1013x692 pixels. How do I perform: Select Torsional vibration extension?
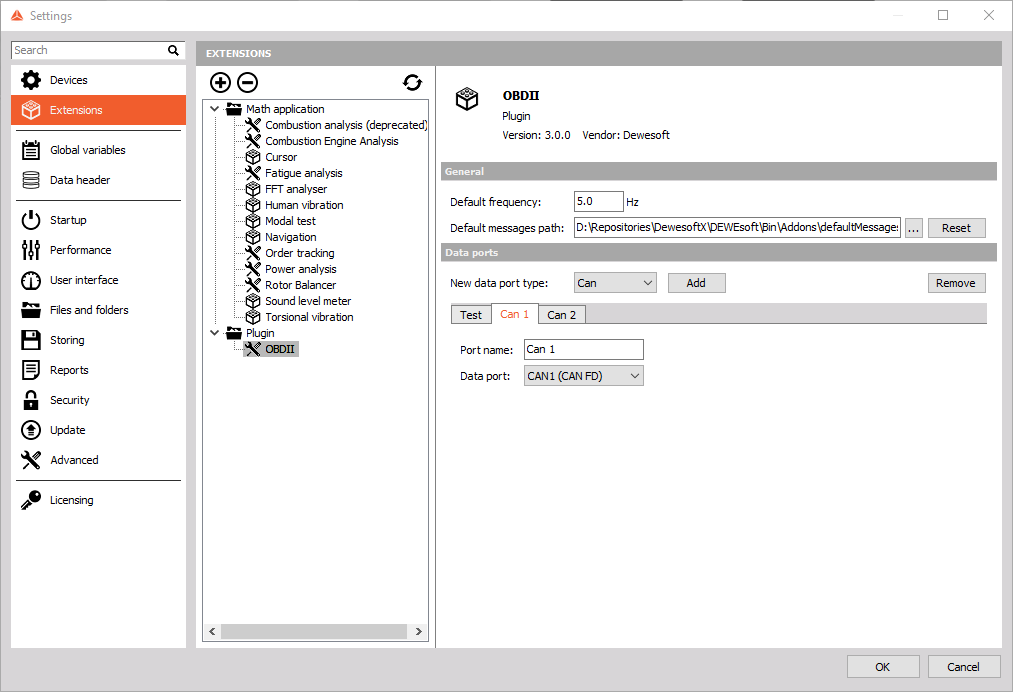[309, 317]
